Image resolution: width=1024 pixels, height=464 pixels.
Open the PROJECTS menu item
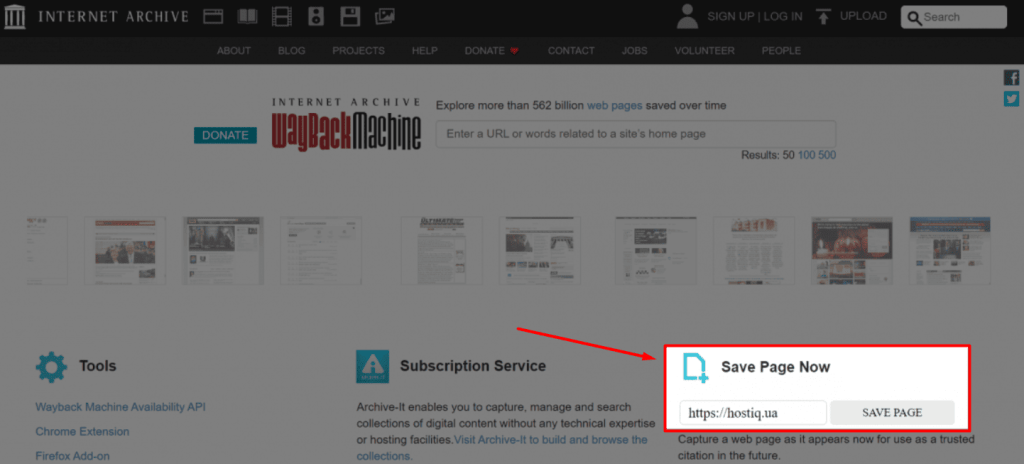pyautogui.click(x=359, y=50)
